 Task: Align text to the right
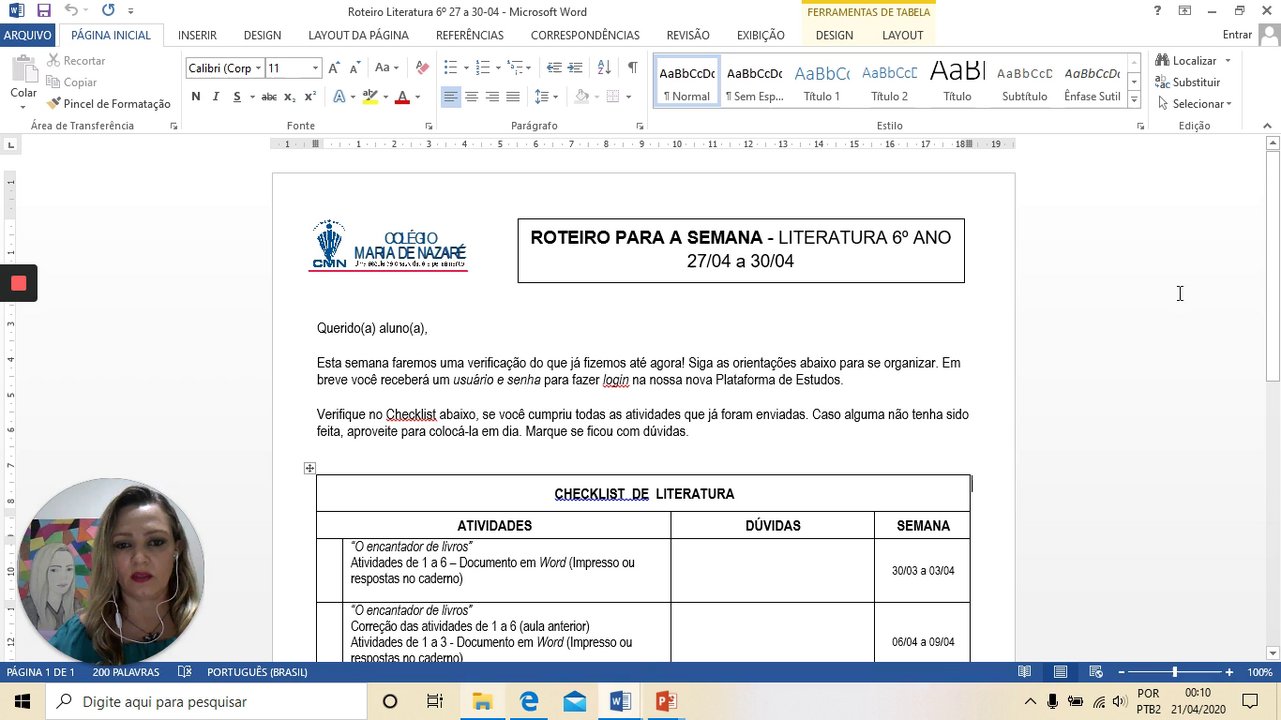492,97
